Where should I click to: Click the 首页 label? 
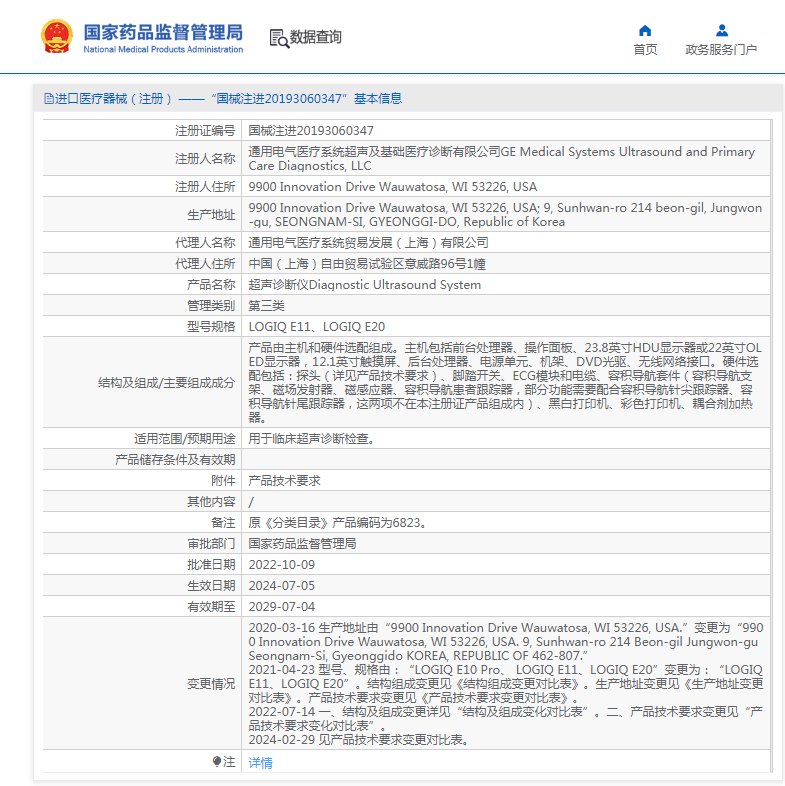645,50
